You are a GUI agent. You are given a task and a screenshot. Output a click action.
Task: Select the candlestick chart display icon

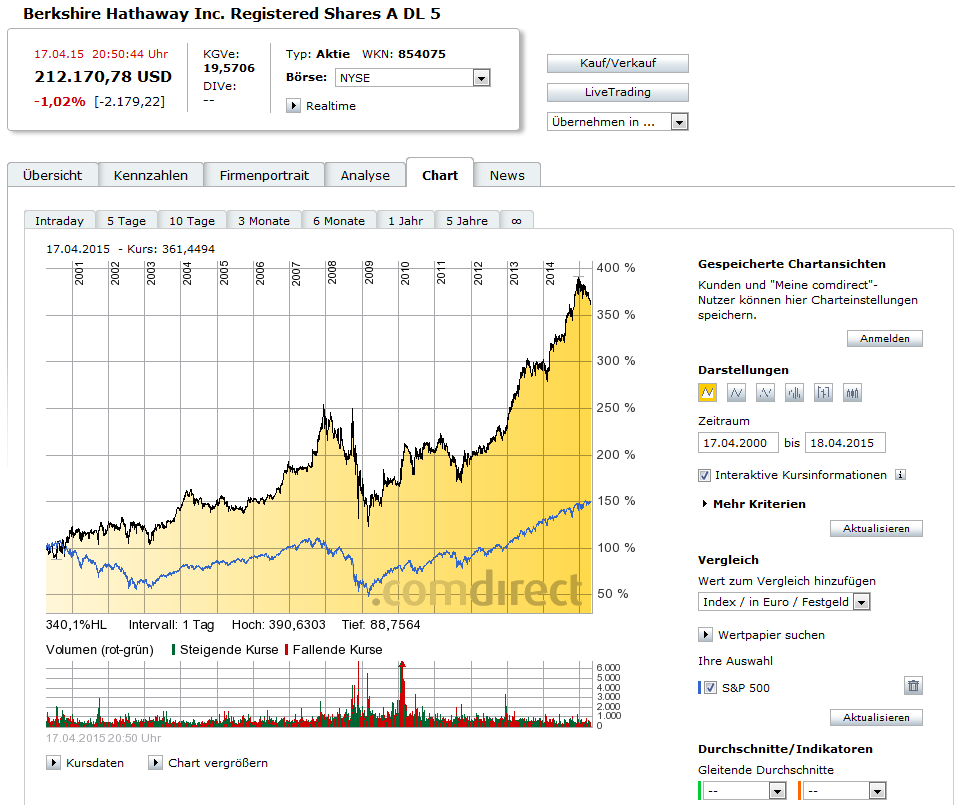coord(852,393)
